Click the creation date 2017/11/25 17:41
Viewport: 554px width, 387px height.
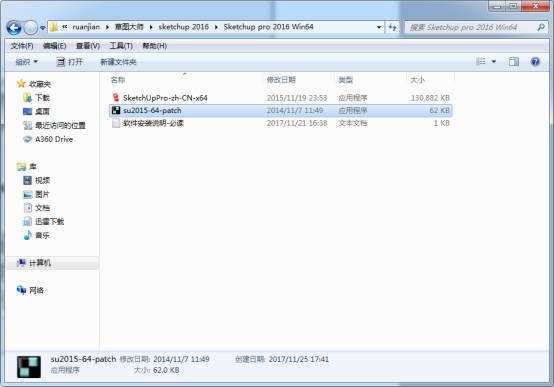coord(299,359)
